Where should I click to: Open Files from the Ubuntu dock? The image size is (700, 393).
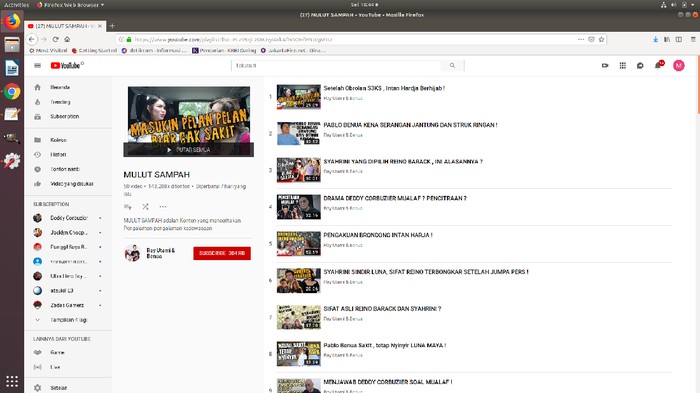(12, 45)
